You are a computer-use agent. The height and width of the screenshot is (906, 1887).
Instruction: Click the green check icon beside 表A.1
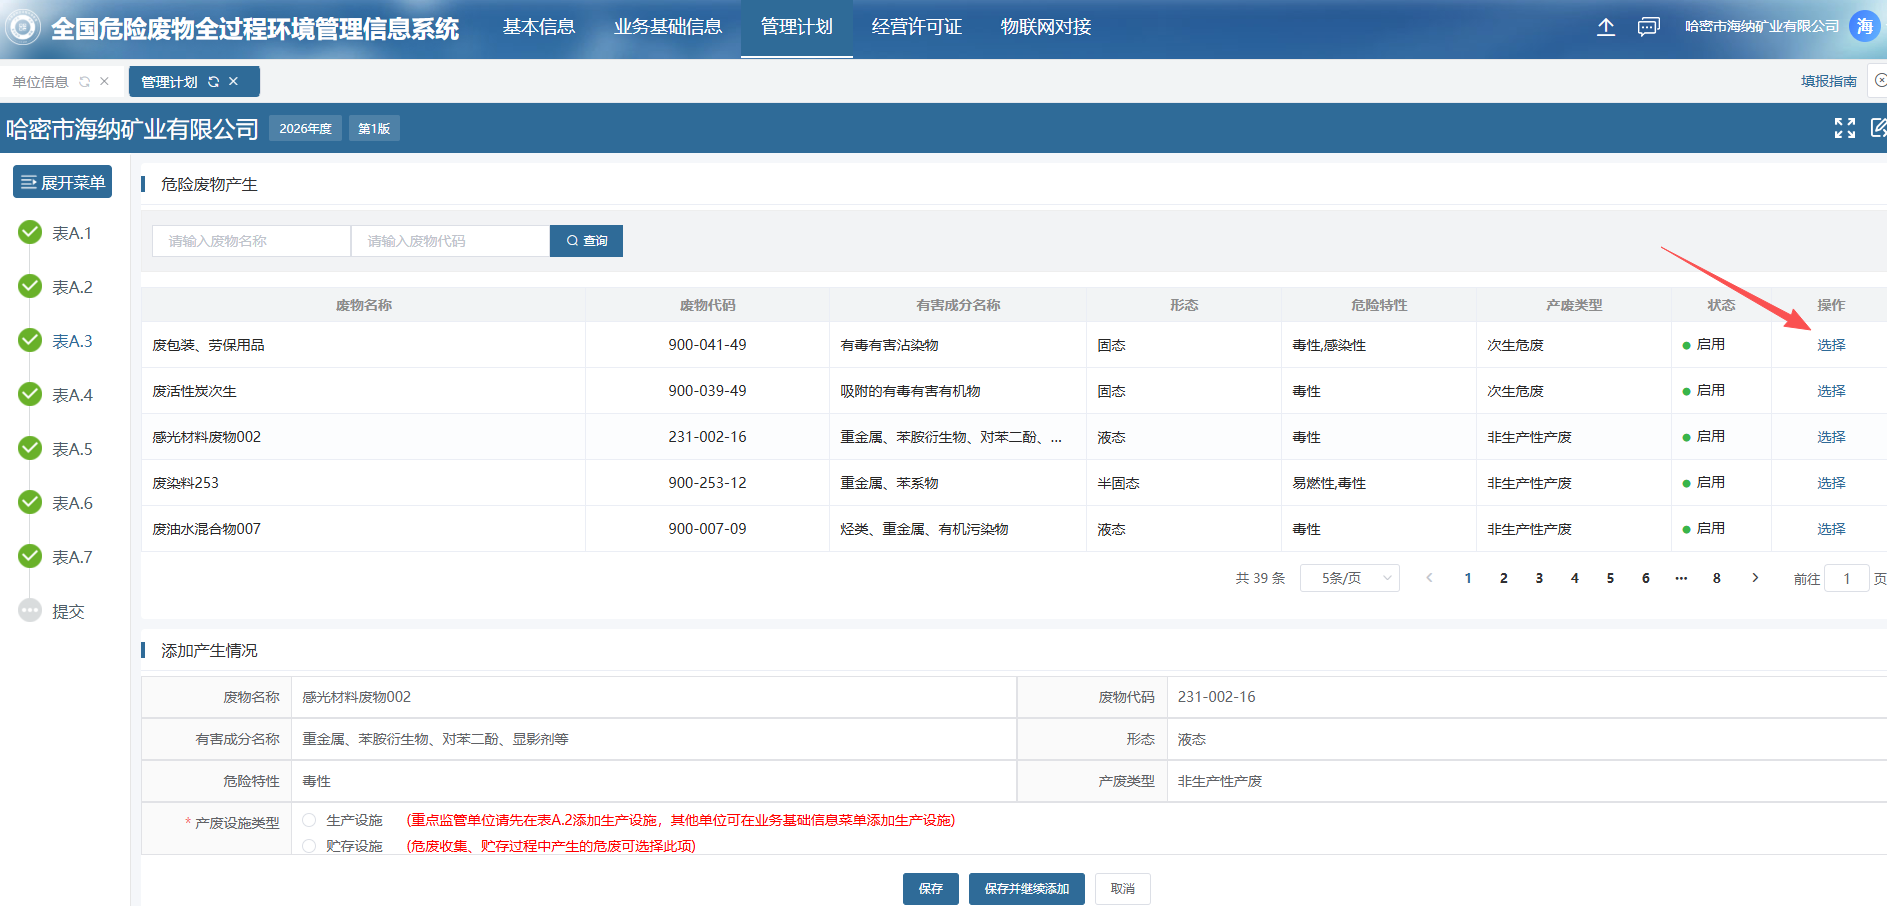tap(30, 233)
